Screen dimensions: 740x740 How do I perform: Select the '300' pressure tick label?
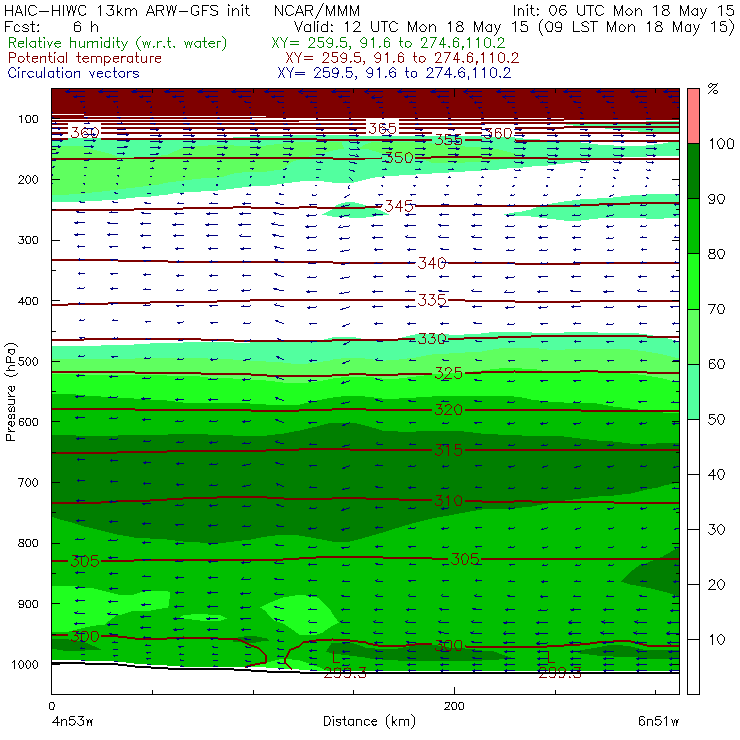(x=28, y=240)
